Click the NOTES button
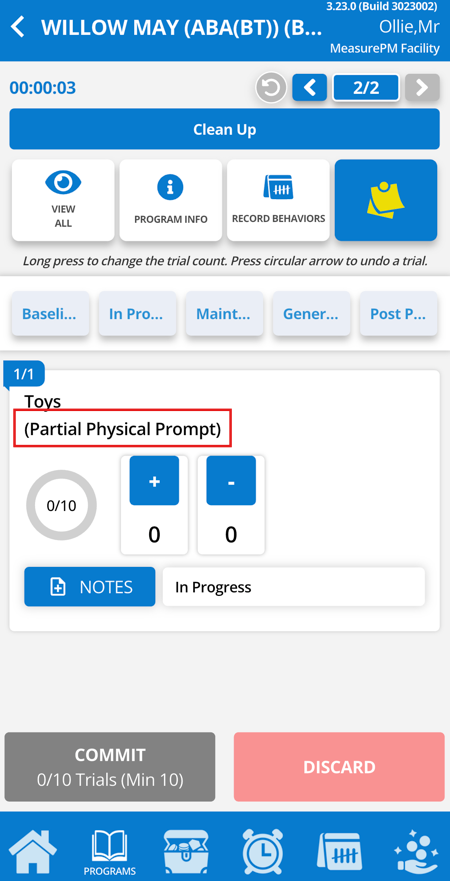Image resolution: width=450 pixels, height=881 pixels. click(89, 587)
